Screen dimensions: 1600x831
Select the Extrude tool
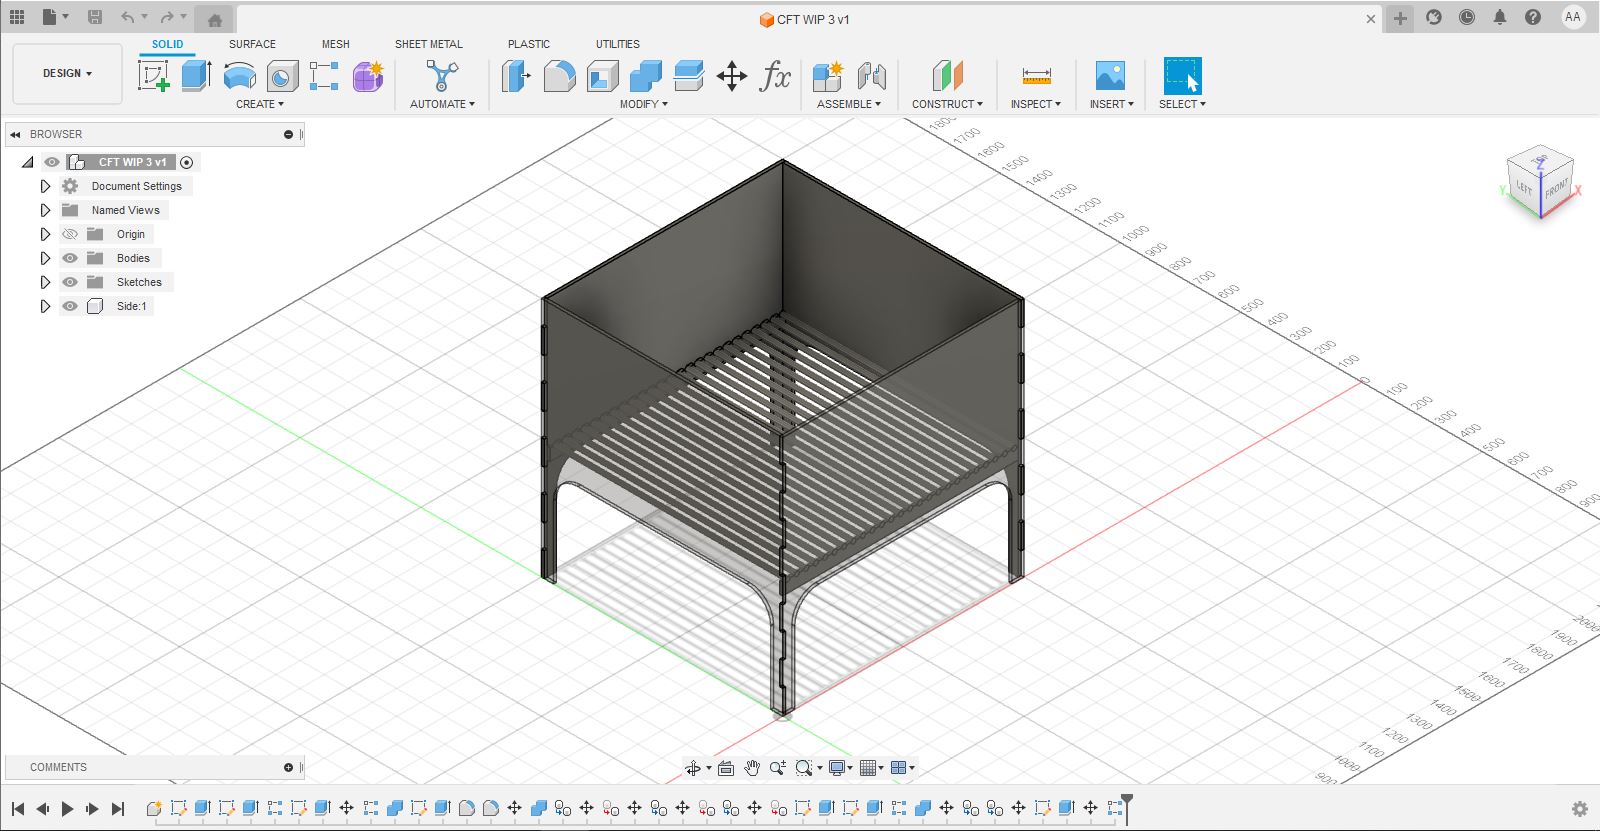click(x=196, y=76)
